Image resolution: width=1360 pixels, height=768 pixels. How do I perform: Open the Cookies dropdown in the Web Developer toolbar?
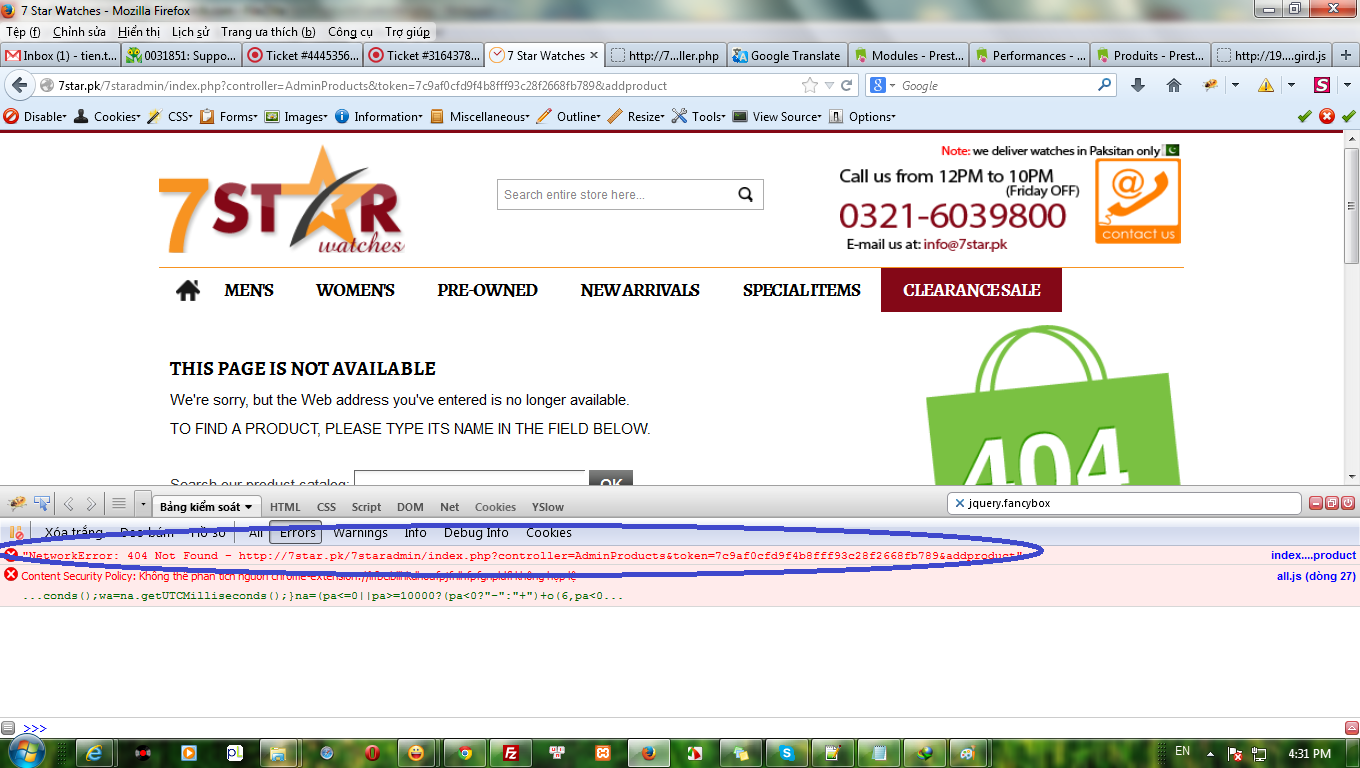(108, 117)
